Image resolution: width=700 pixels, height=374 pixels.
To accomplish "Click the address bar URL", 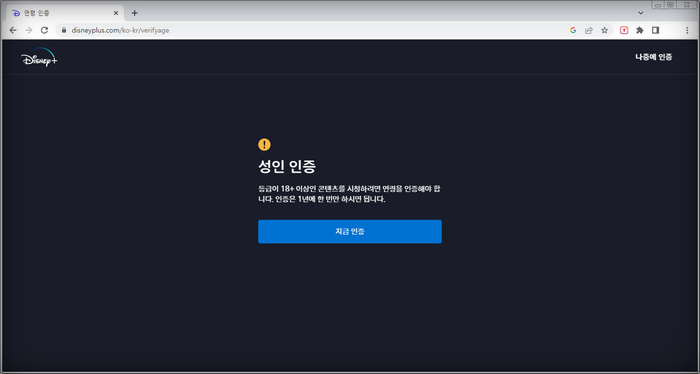I will 120,30.
